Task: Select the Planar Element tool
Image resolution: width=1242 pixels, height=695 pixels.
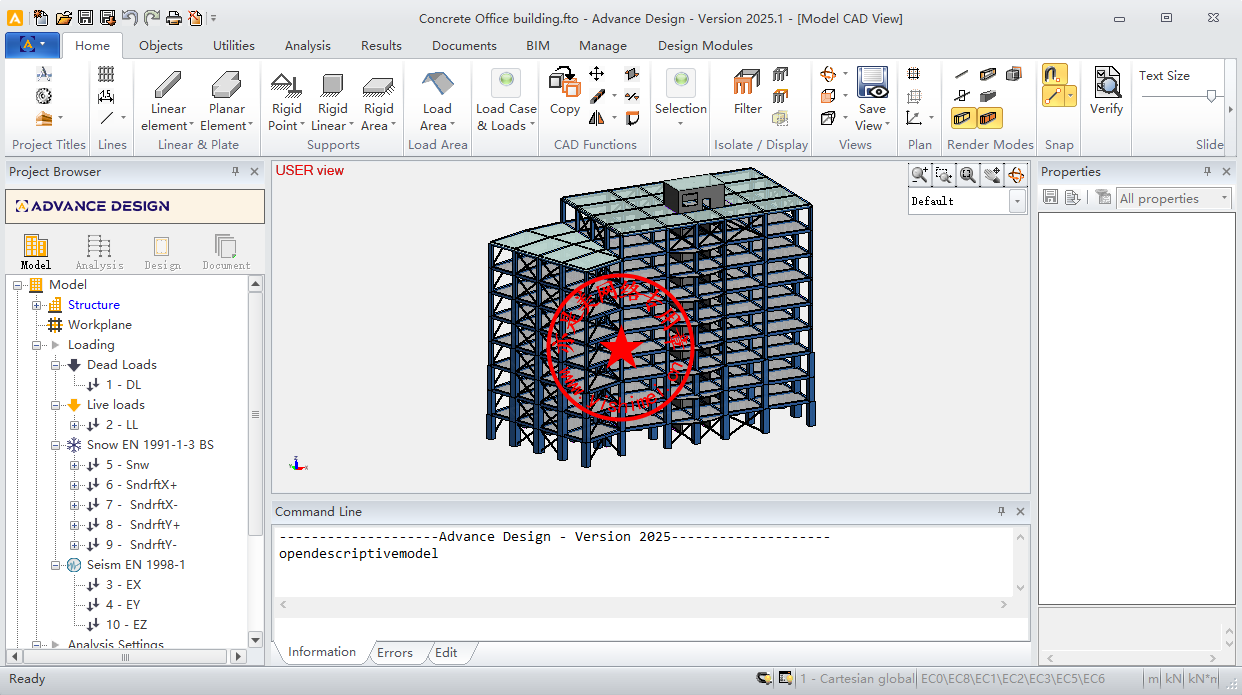Action: pyautogui.click(x=226, y=101)
